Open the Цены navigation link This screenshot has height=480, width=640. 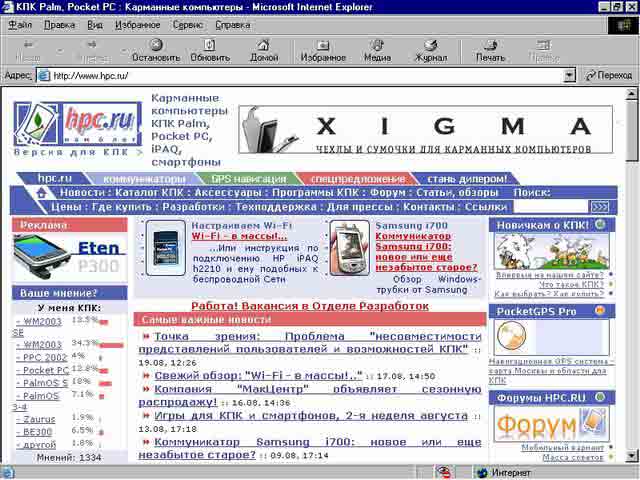[66, 207]
